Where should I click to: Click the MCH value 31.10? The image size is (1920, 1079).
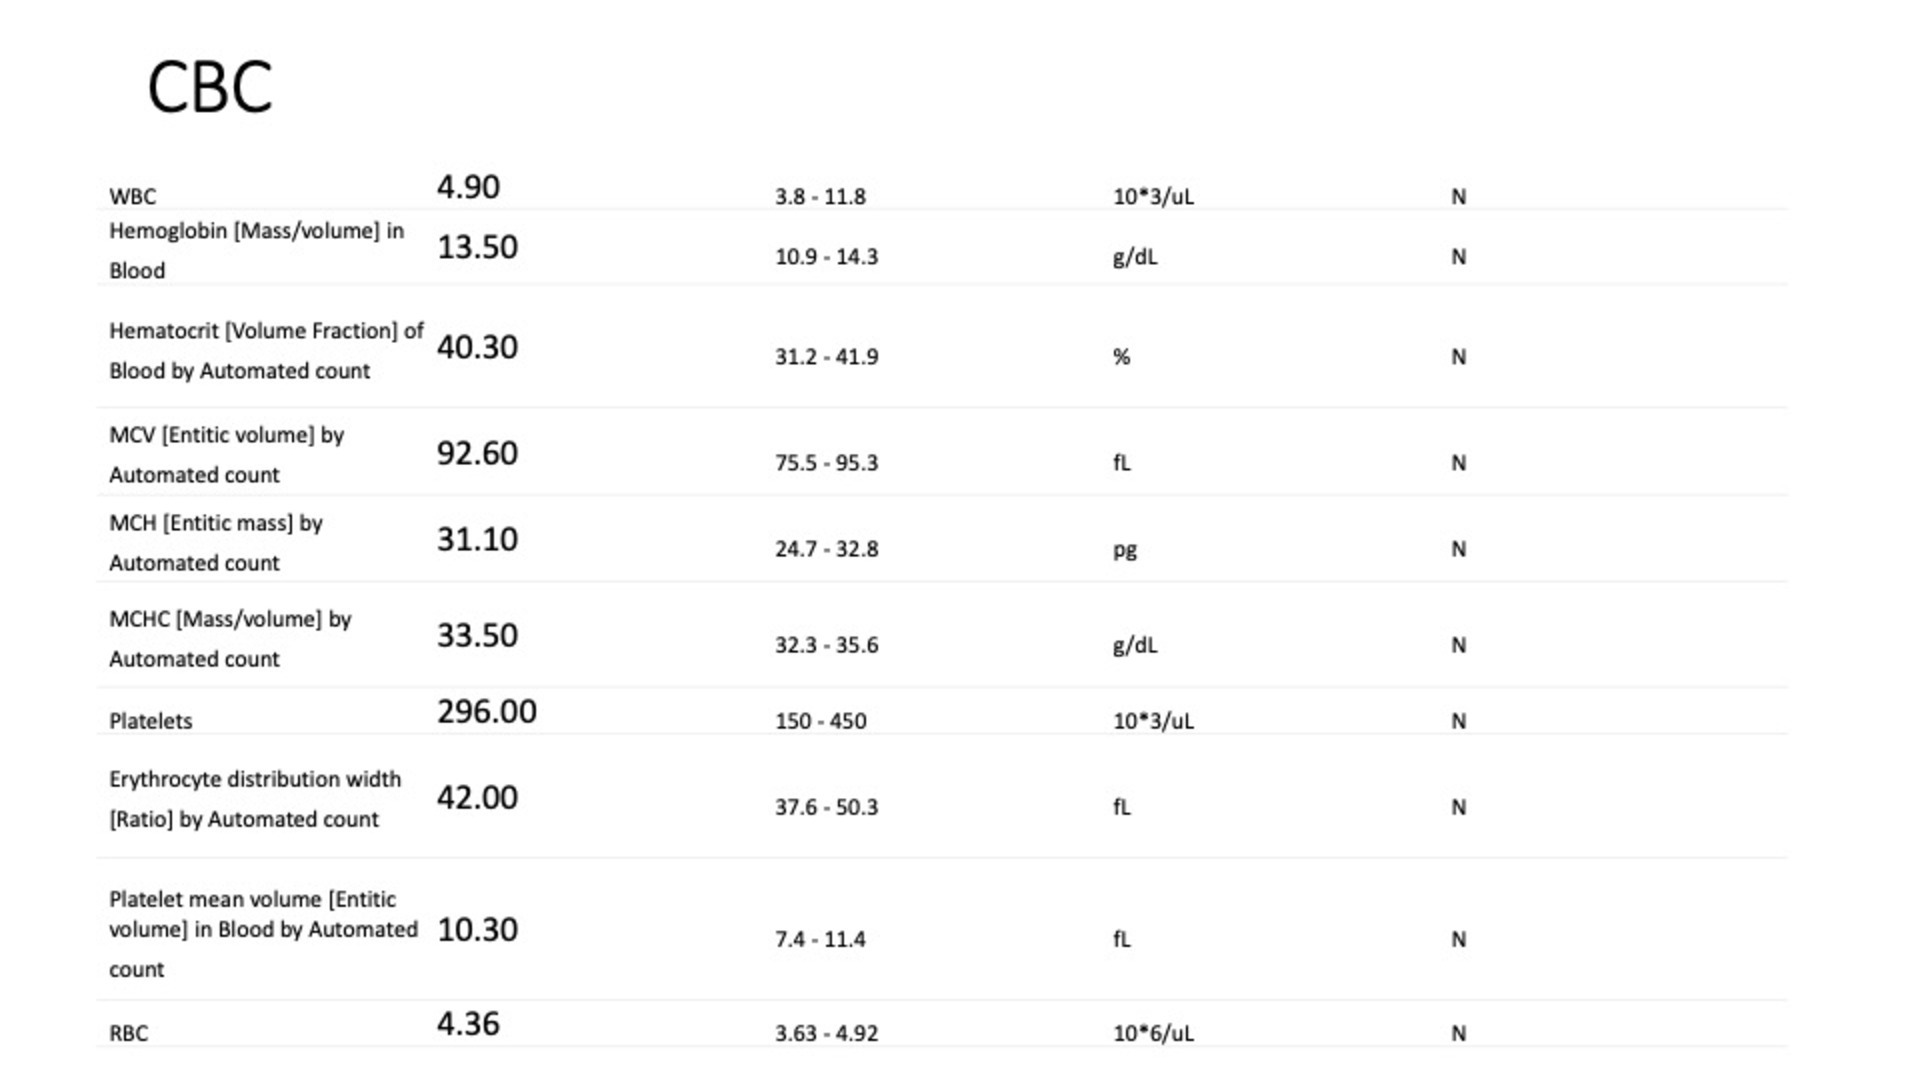[477, 539]
